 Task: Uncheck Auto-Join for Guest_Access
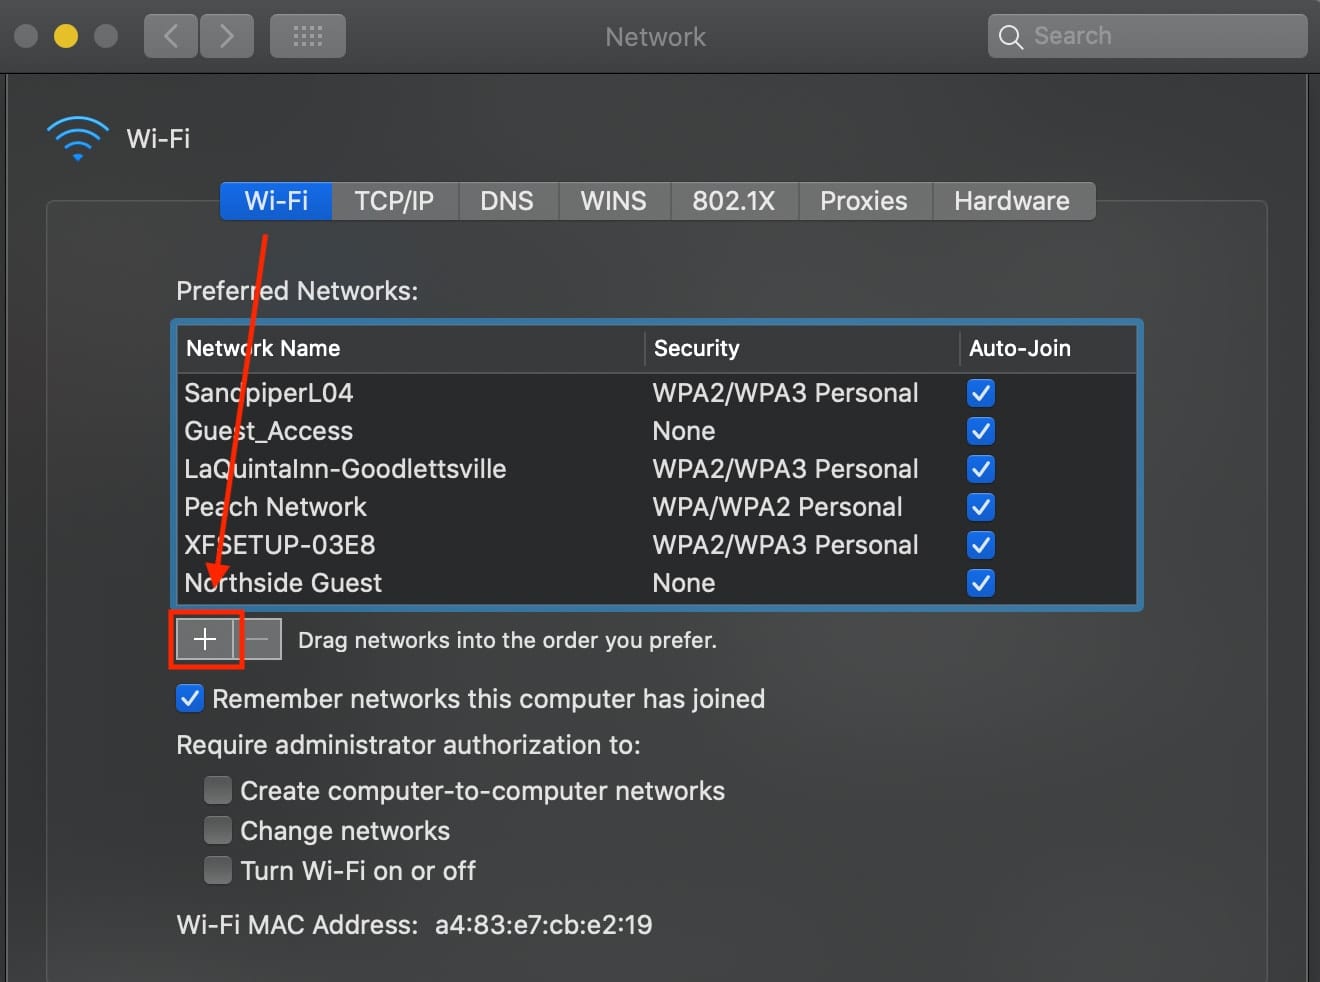point(981,431)
